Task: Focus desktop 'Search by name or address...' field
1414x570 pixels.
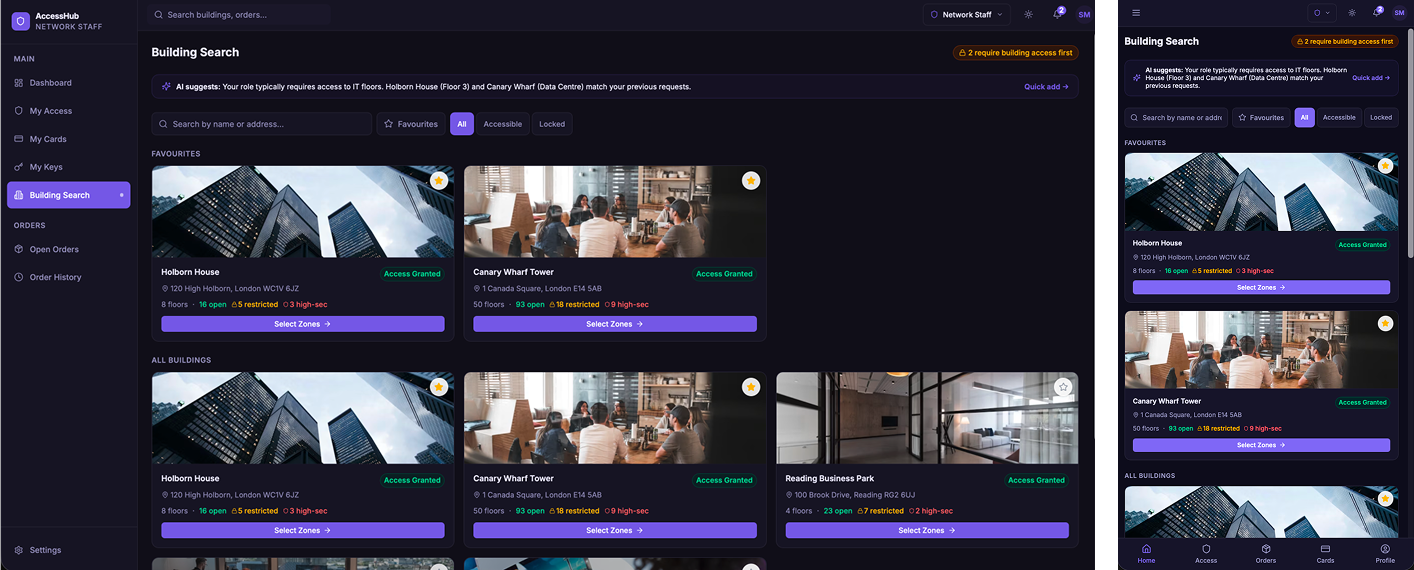Action: pyautogui.click(x=262, y=124)
